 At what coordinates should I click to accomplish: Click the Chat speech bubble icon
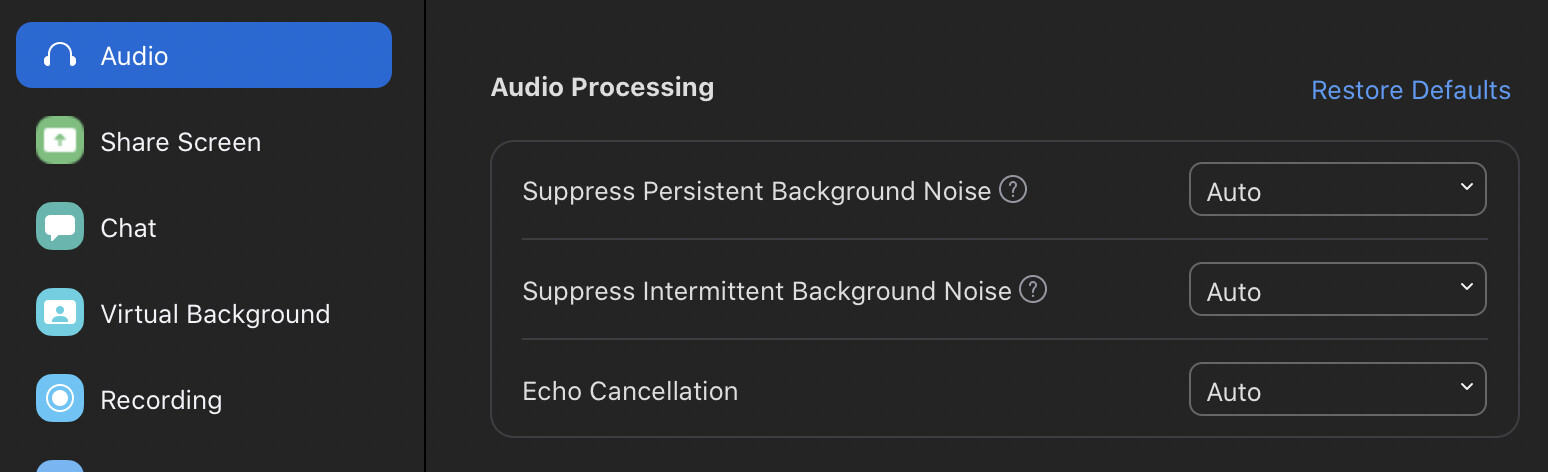click(60, 227)
